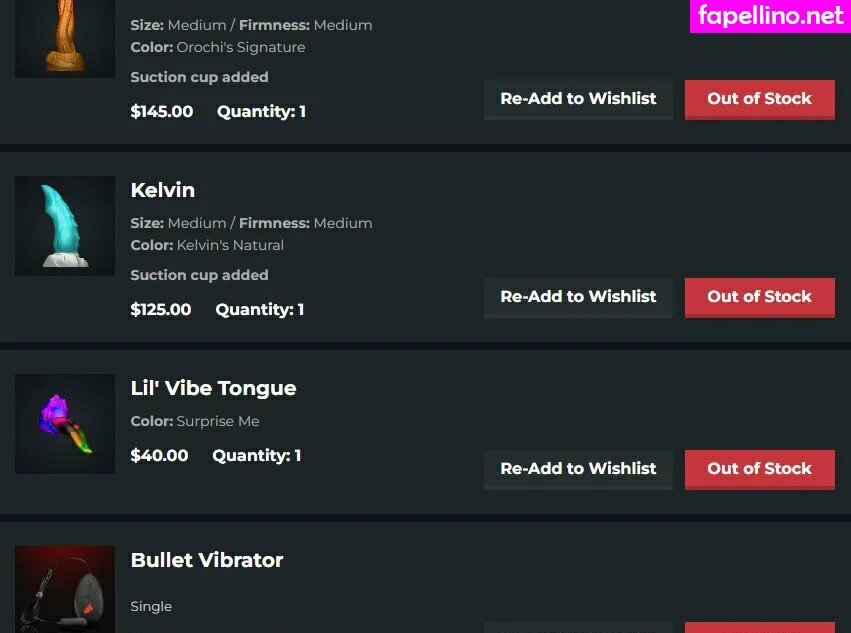Click the Lil' Vibe Tongue thumbnail
Image resolution: width=851 pixels, height=633 pixels.
[65, 424]
